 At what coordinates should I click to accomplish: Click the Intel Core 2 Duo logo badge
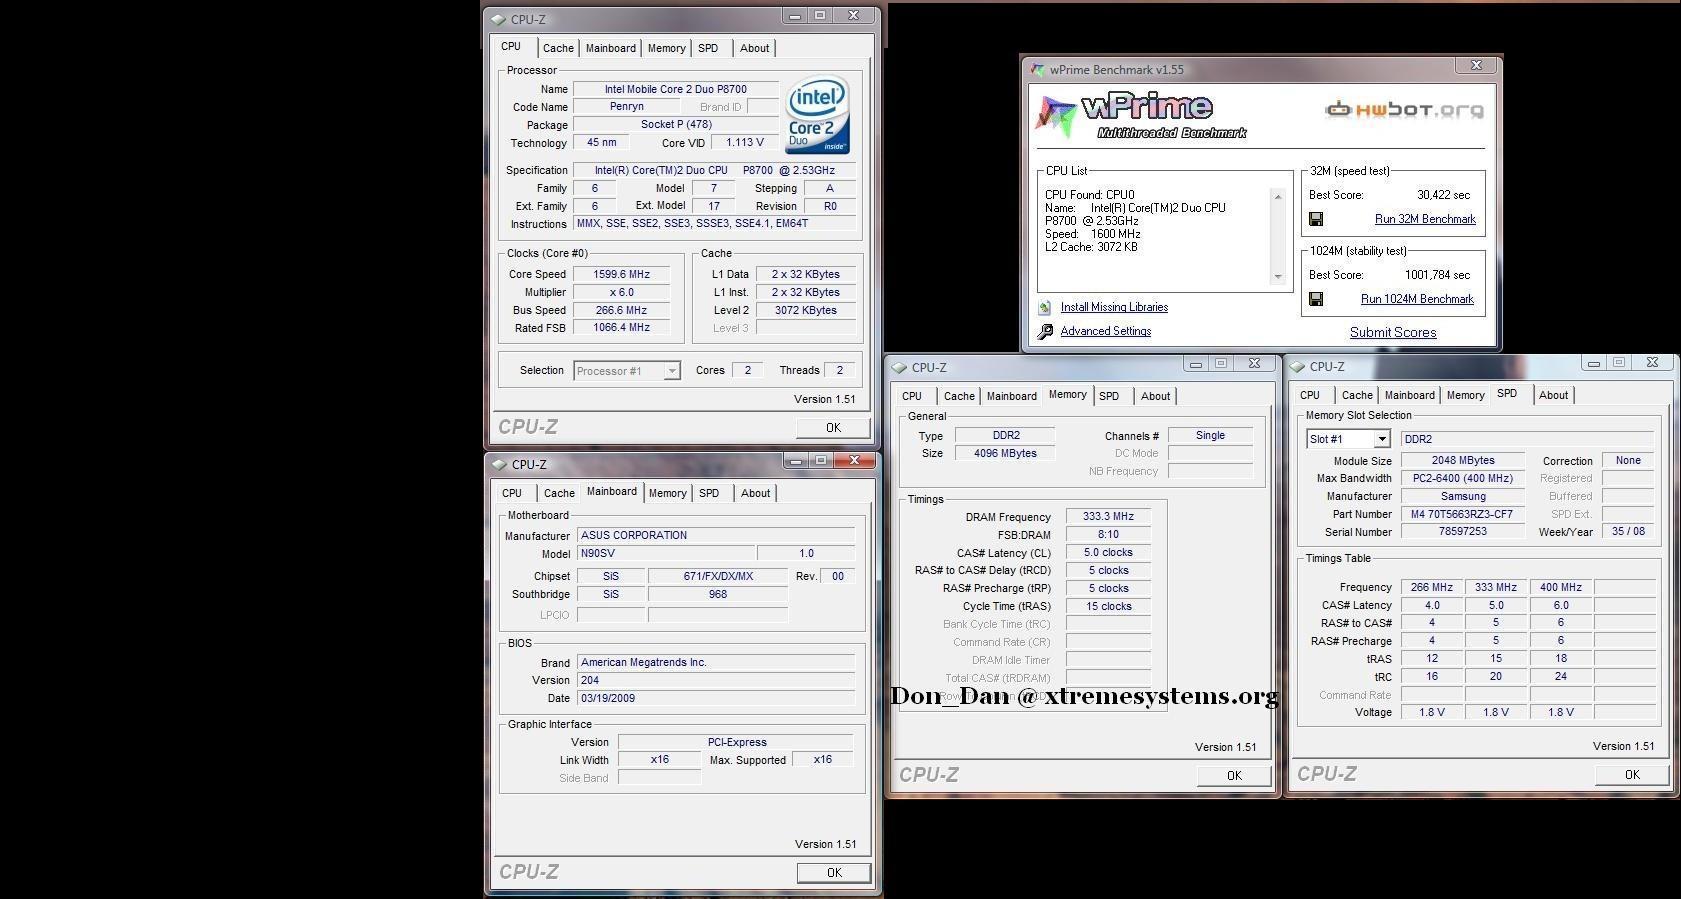817,114
